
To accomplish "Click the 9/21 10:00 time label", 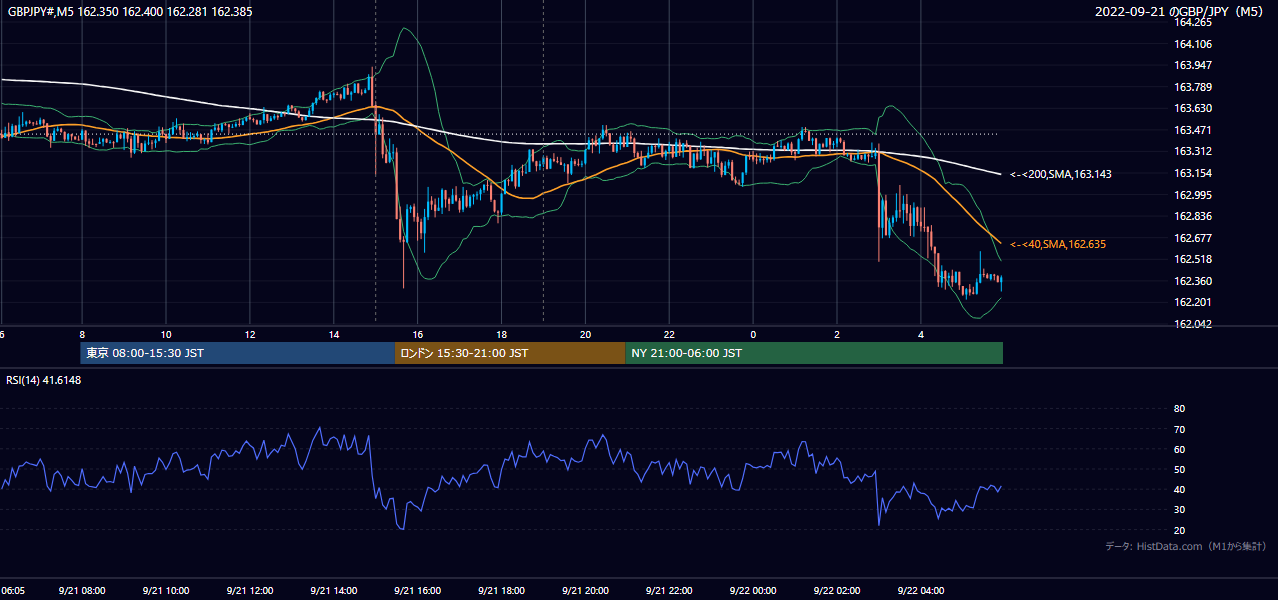I will tap(166, 591).
